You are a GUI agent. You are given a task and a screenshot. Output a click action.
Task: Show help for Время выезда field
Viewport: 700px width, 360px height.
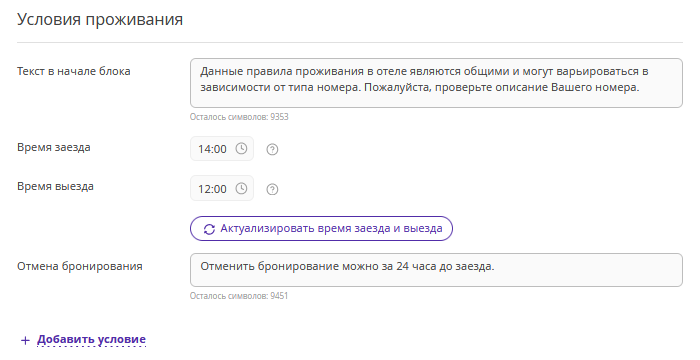272,189
